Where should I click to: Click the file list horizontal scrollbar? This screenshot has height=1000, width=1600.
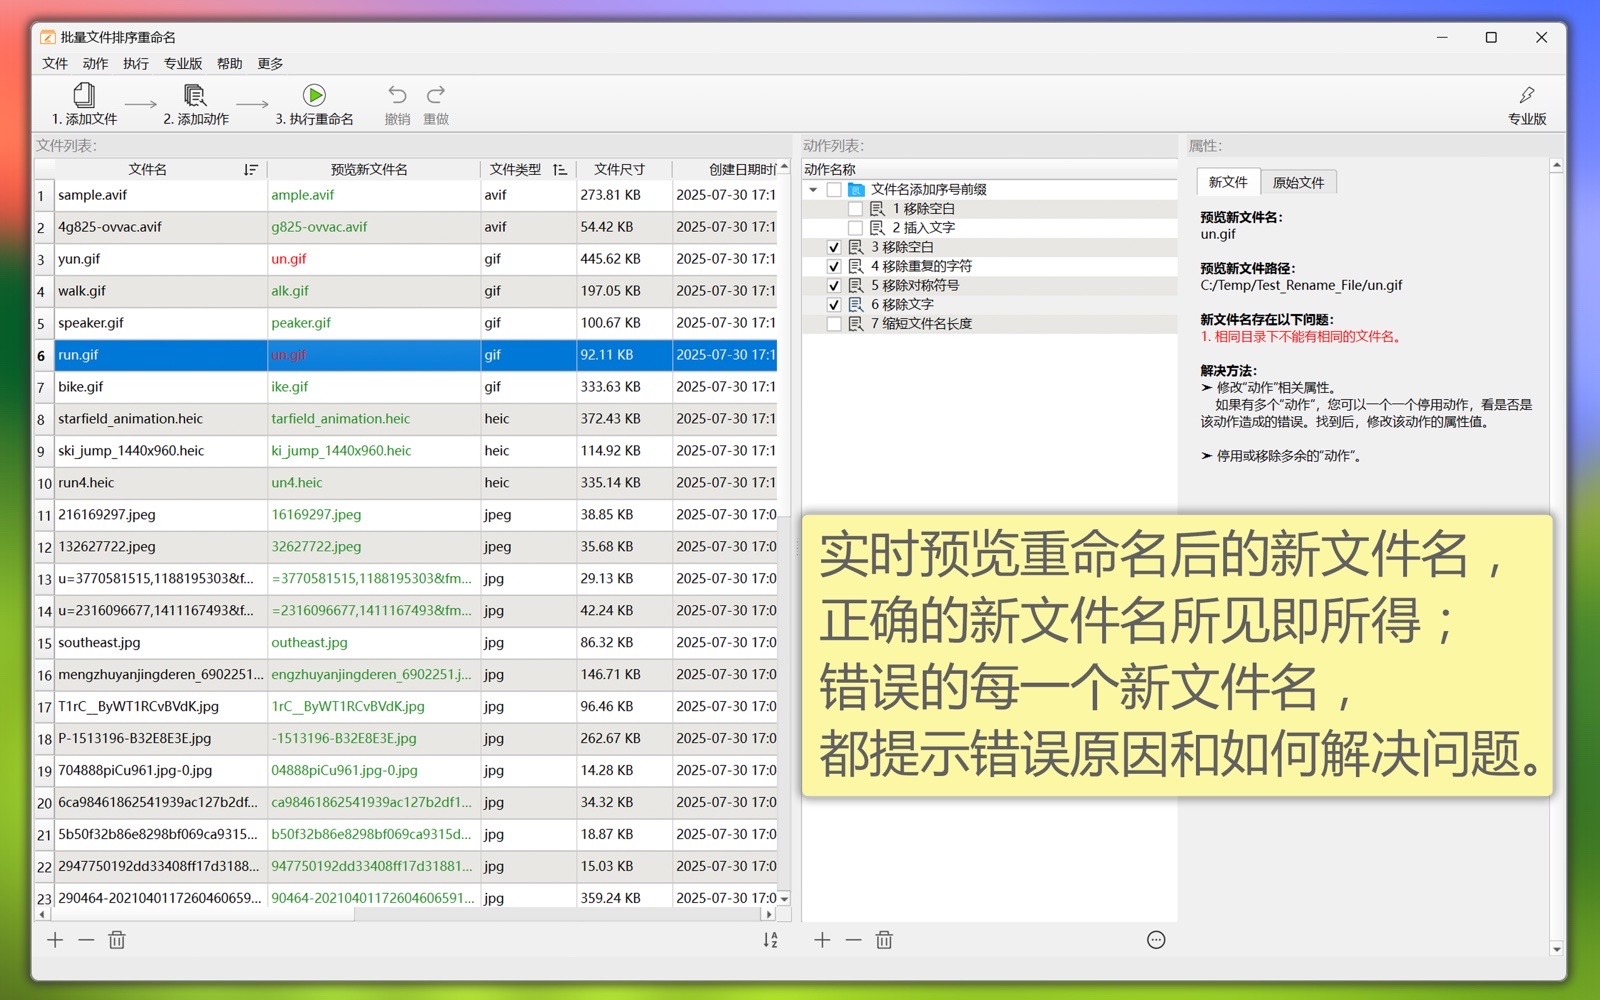[400, 914]
